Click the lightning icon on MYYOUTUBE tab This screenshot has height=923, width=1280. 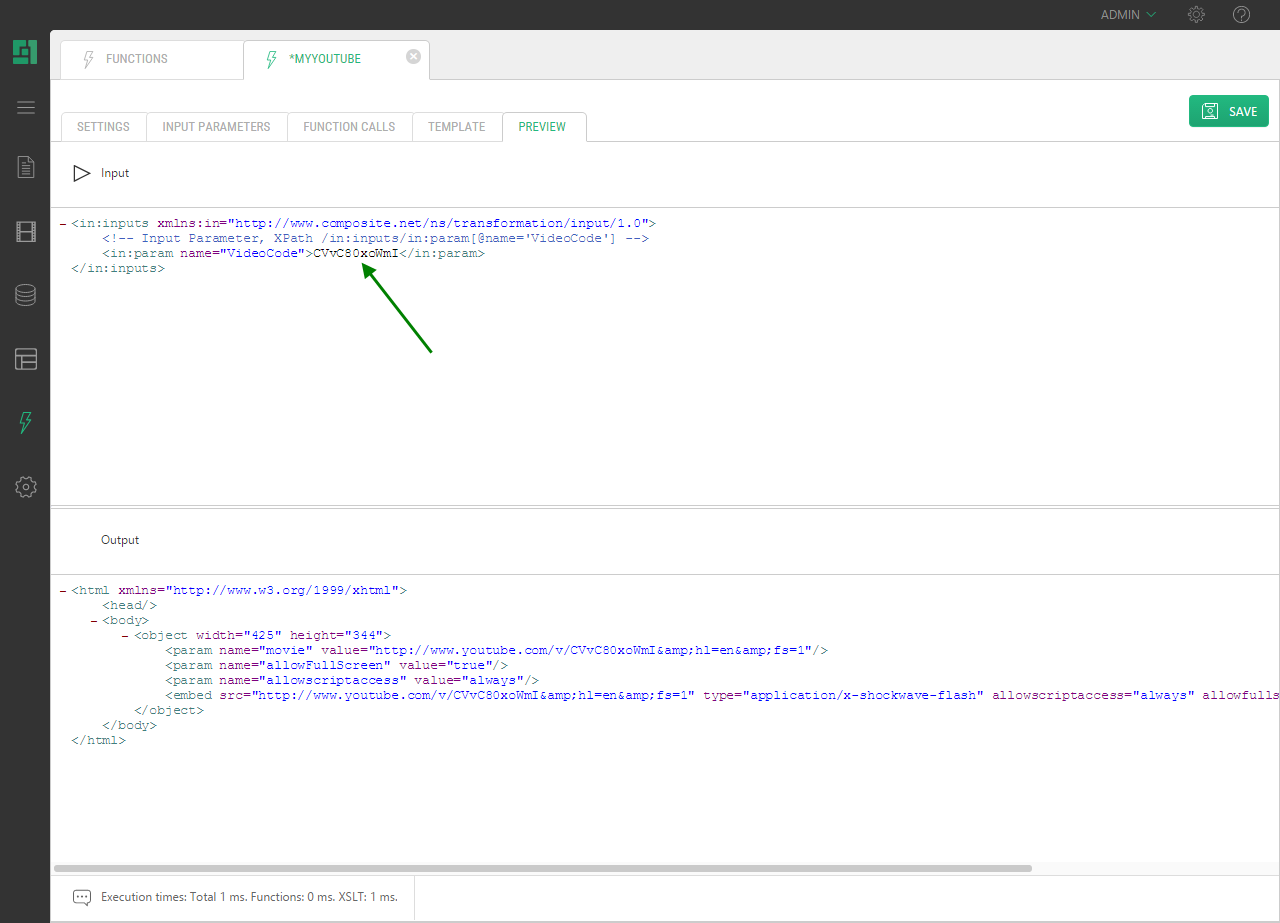pos(271,59)
